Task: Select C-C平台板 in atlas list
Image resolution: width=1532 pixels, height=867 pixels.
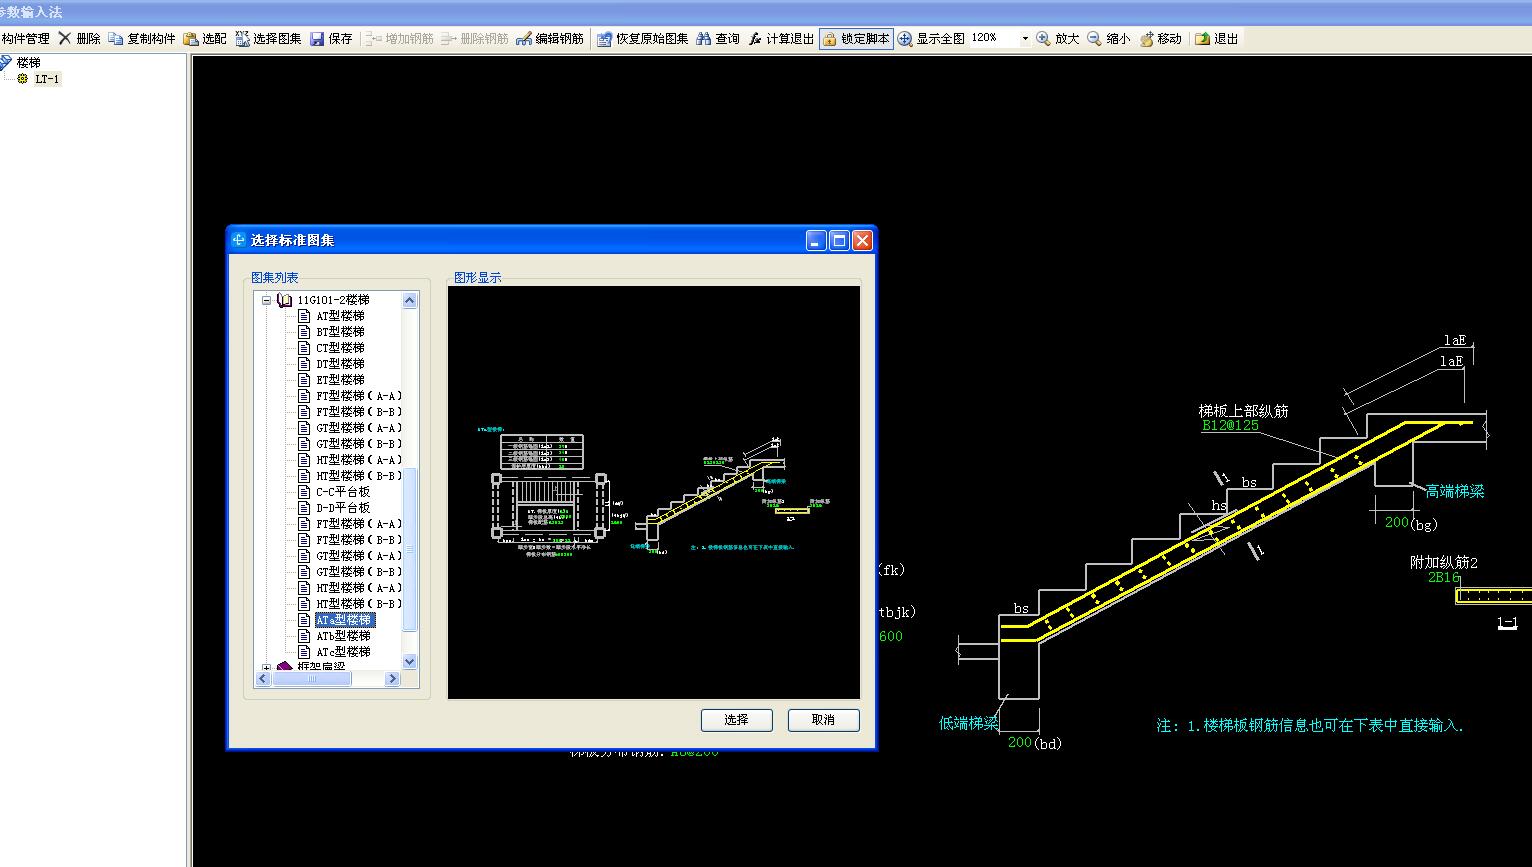Action: point(343,492)
